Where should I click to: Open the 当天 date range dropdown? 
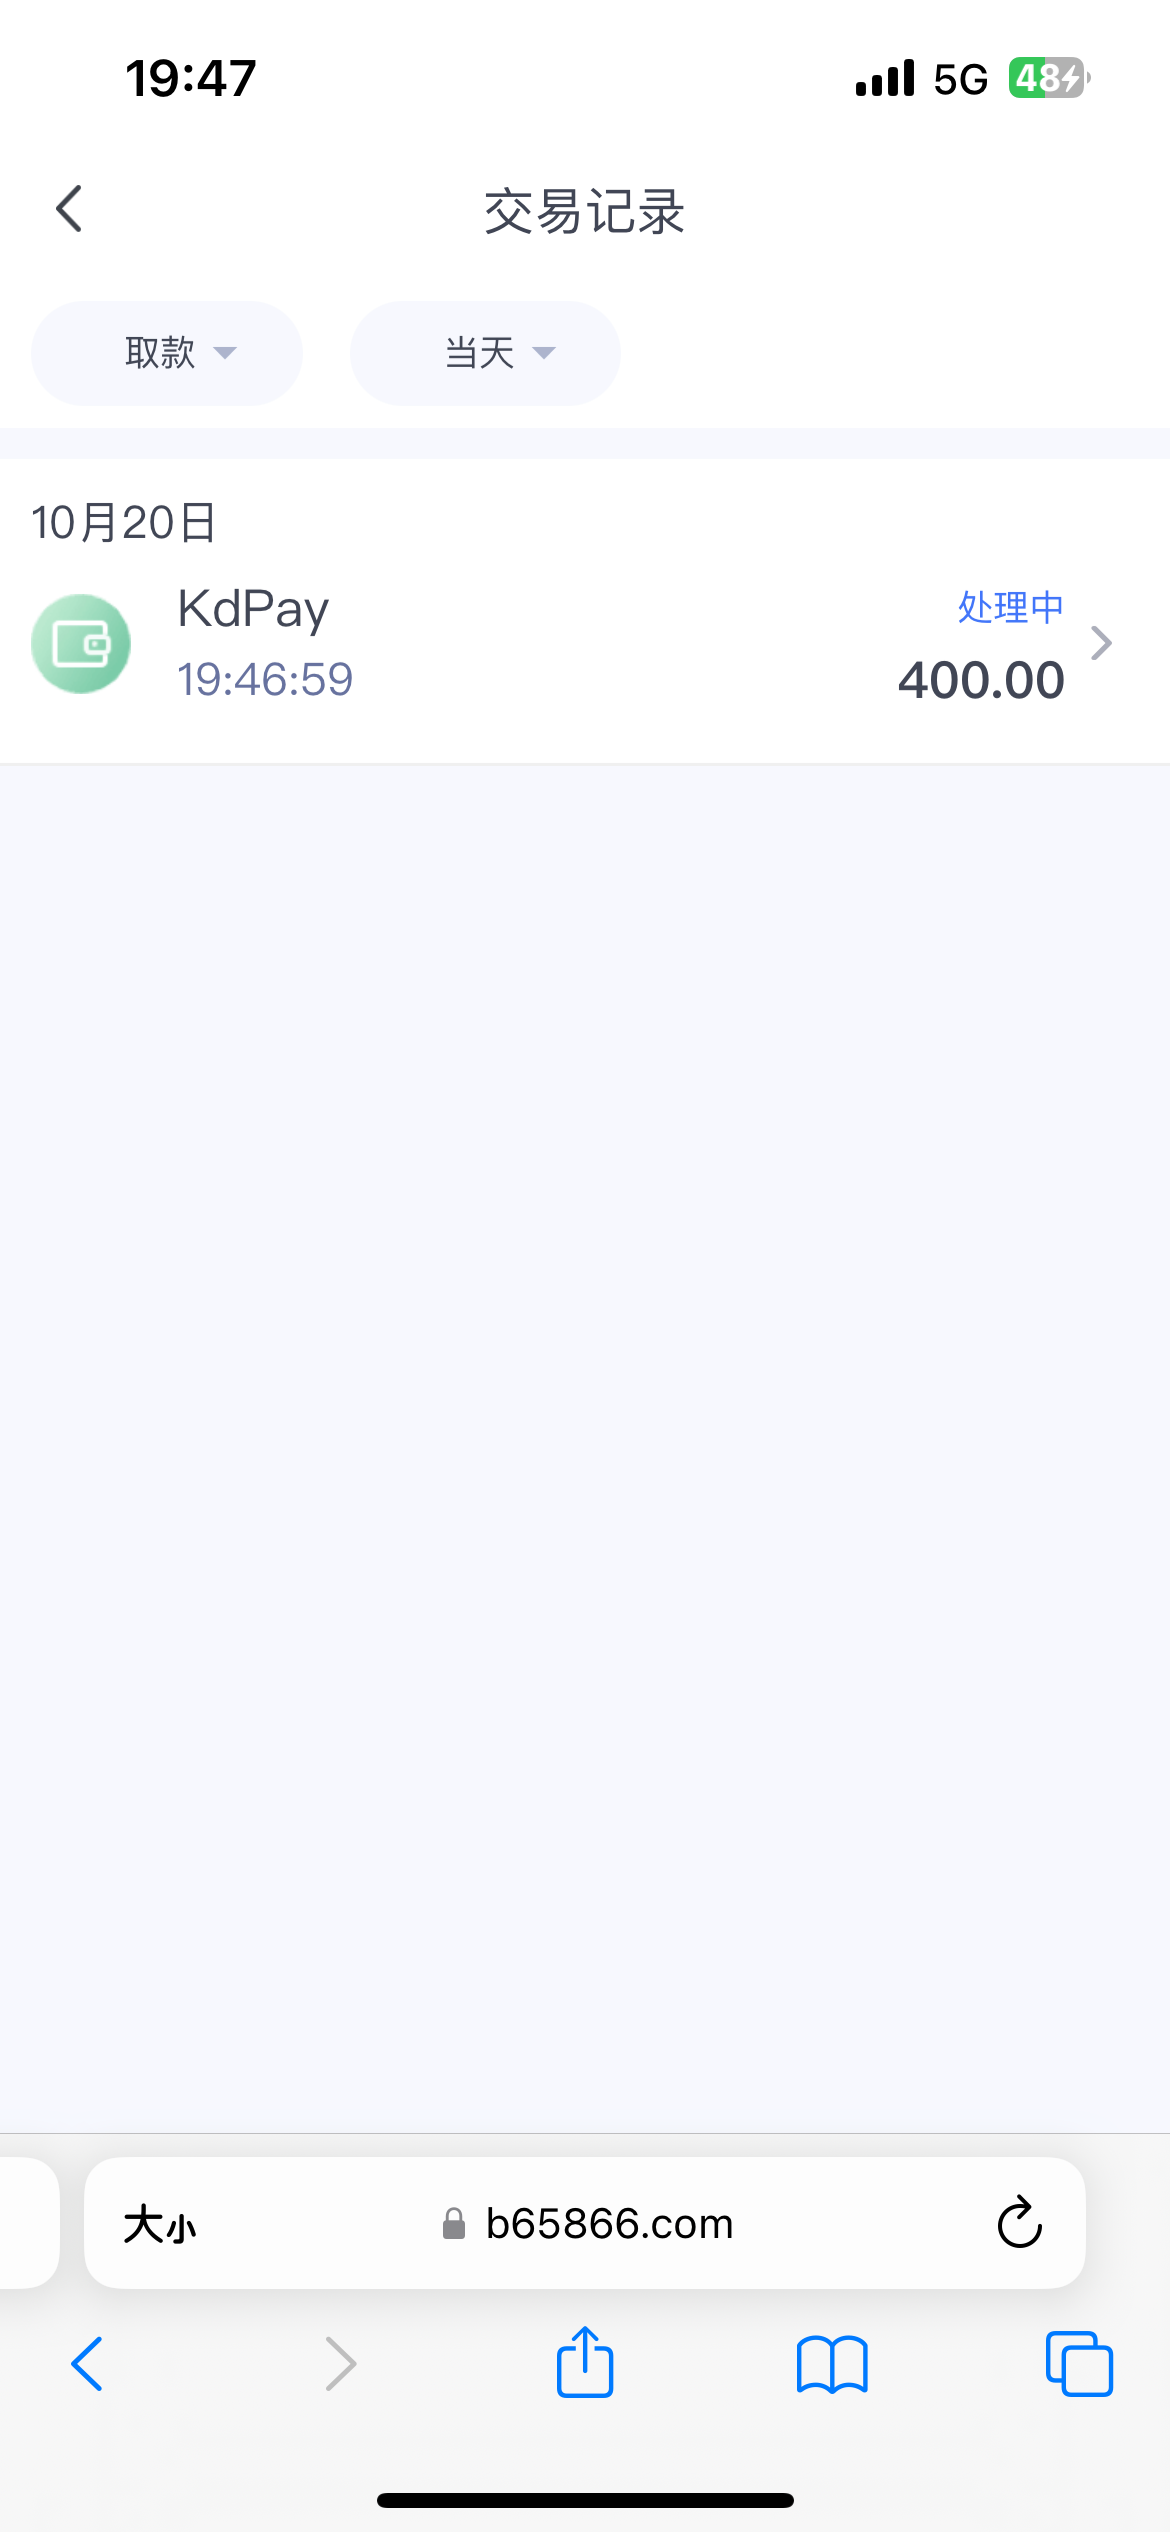click(485, 353)
